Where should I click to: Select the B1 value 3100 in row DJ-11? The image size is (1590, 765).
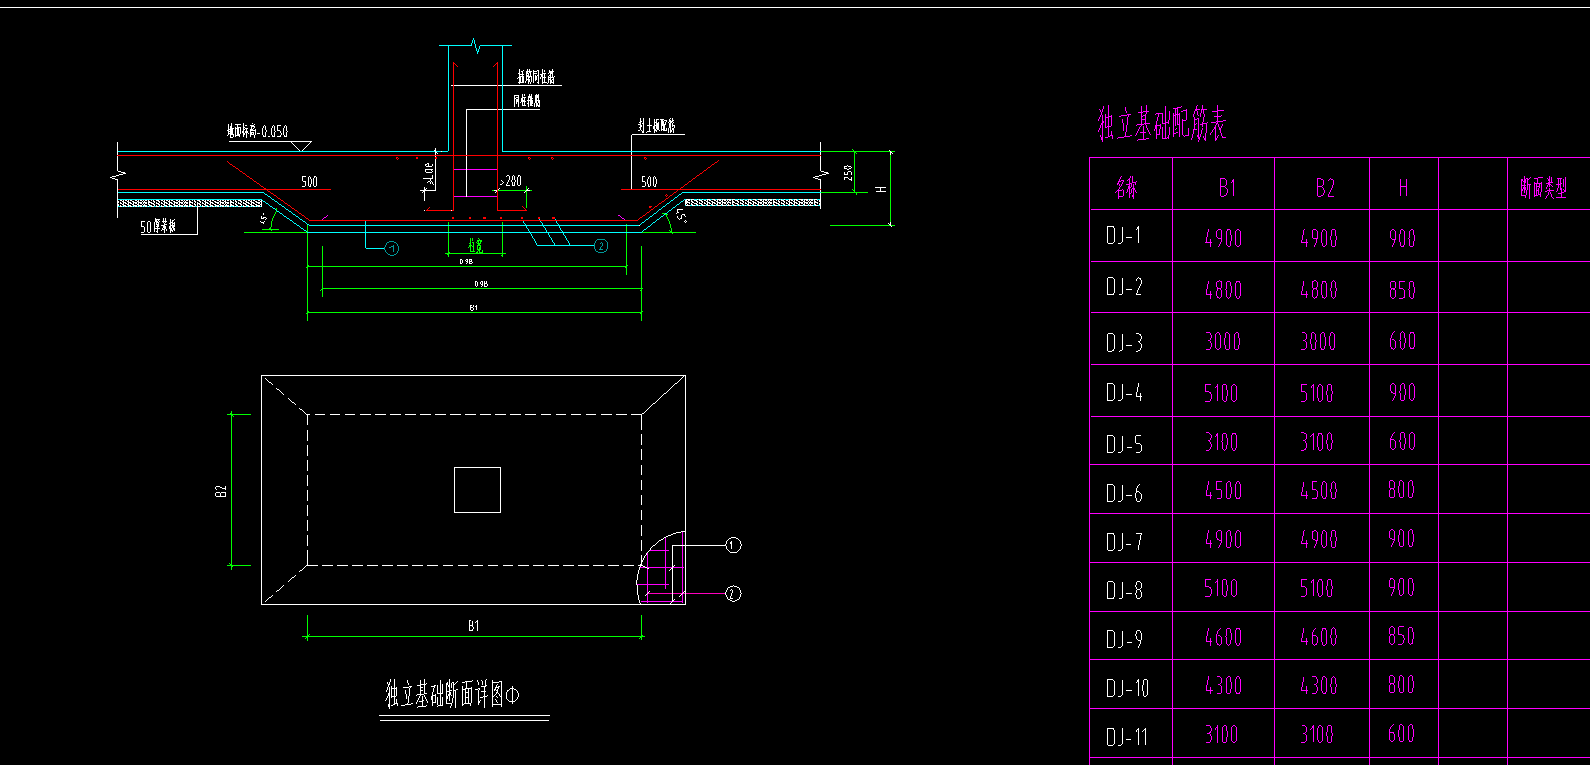1221,735
